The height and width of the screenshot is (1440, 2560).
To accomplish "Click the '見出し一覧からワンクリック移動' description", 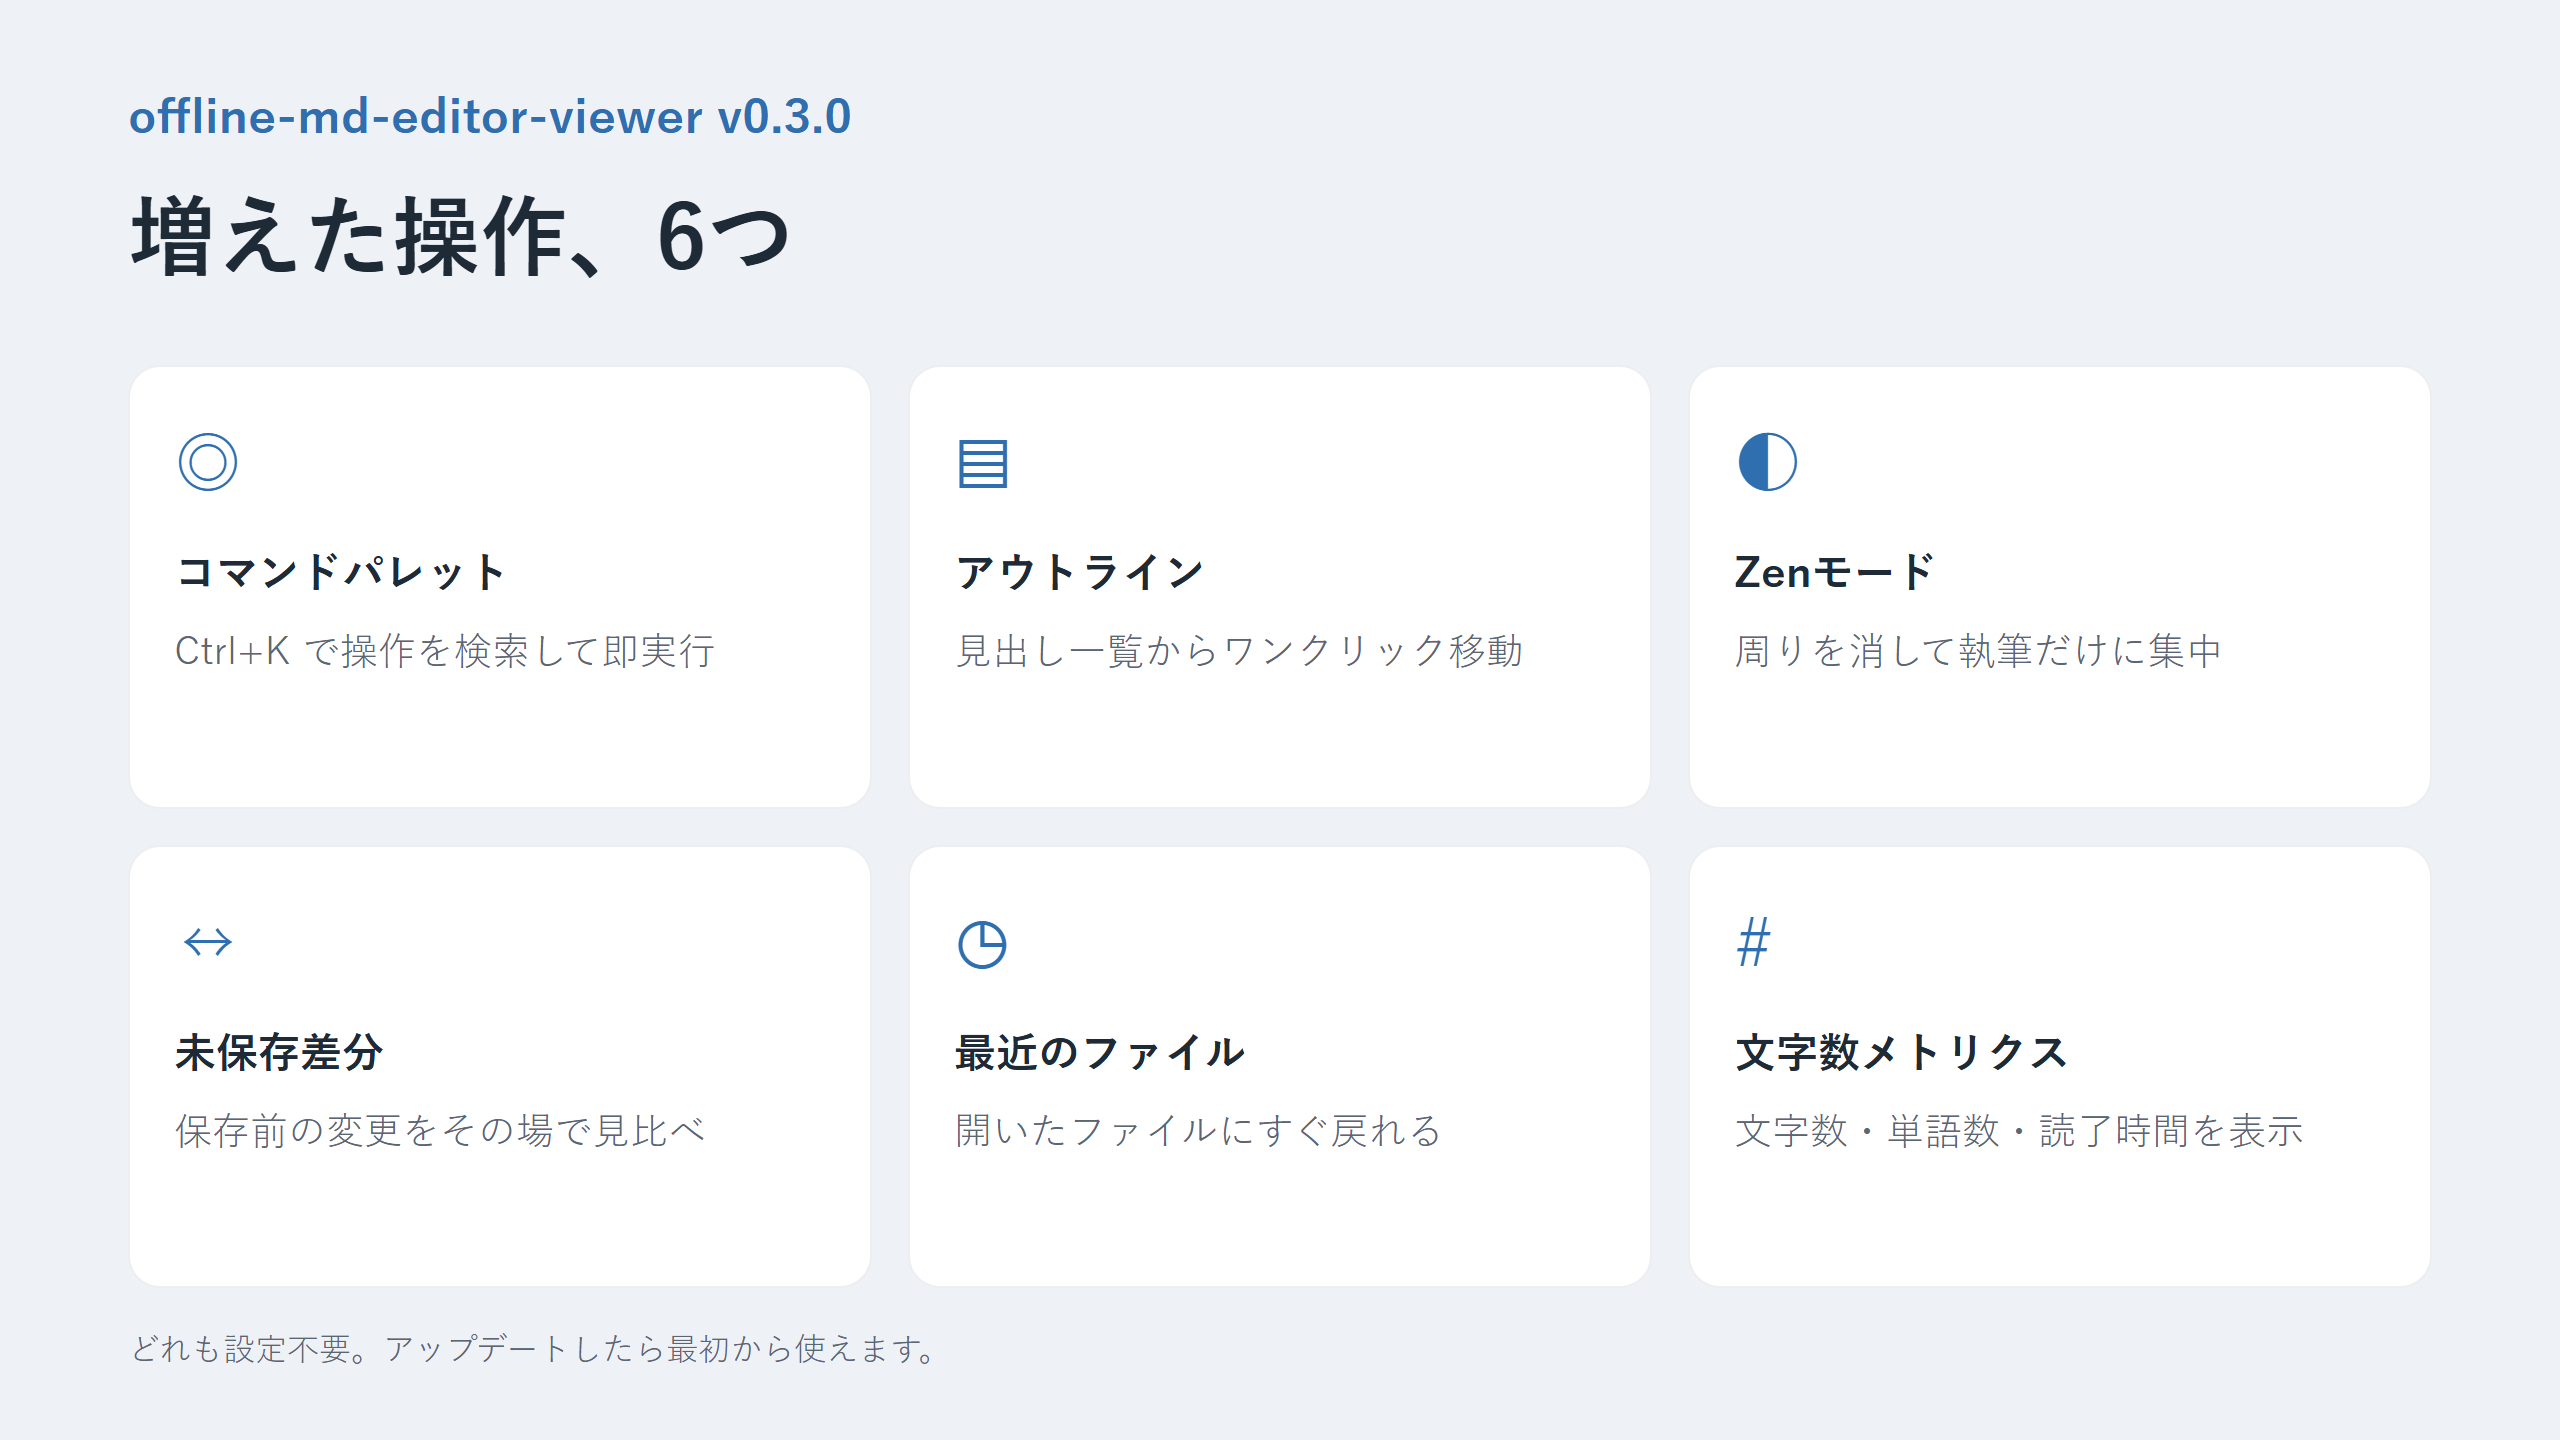I will (x=1239, y=651).
